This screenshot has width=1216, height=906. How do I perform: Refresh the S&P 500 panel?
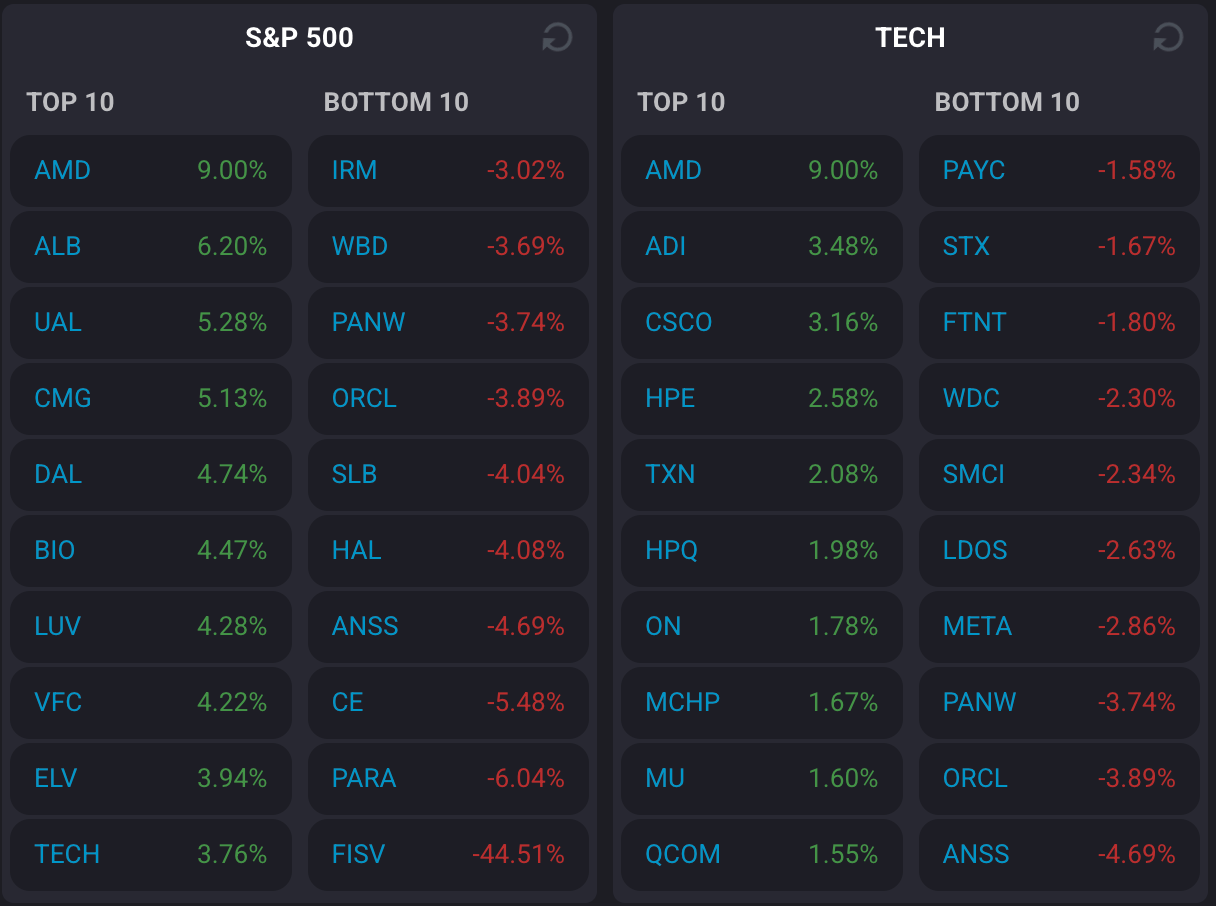click(x=556, y=38)
